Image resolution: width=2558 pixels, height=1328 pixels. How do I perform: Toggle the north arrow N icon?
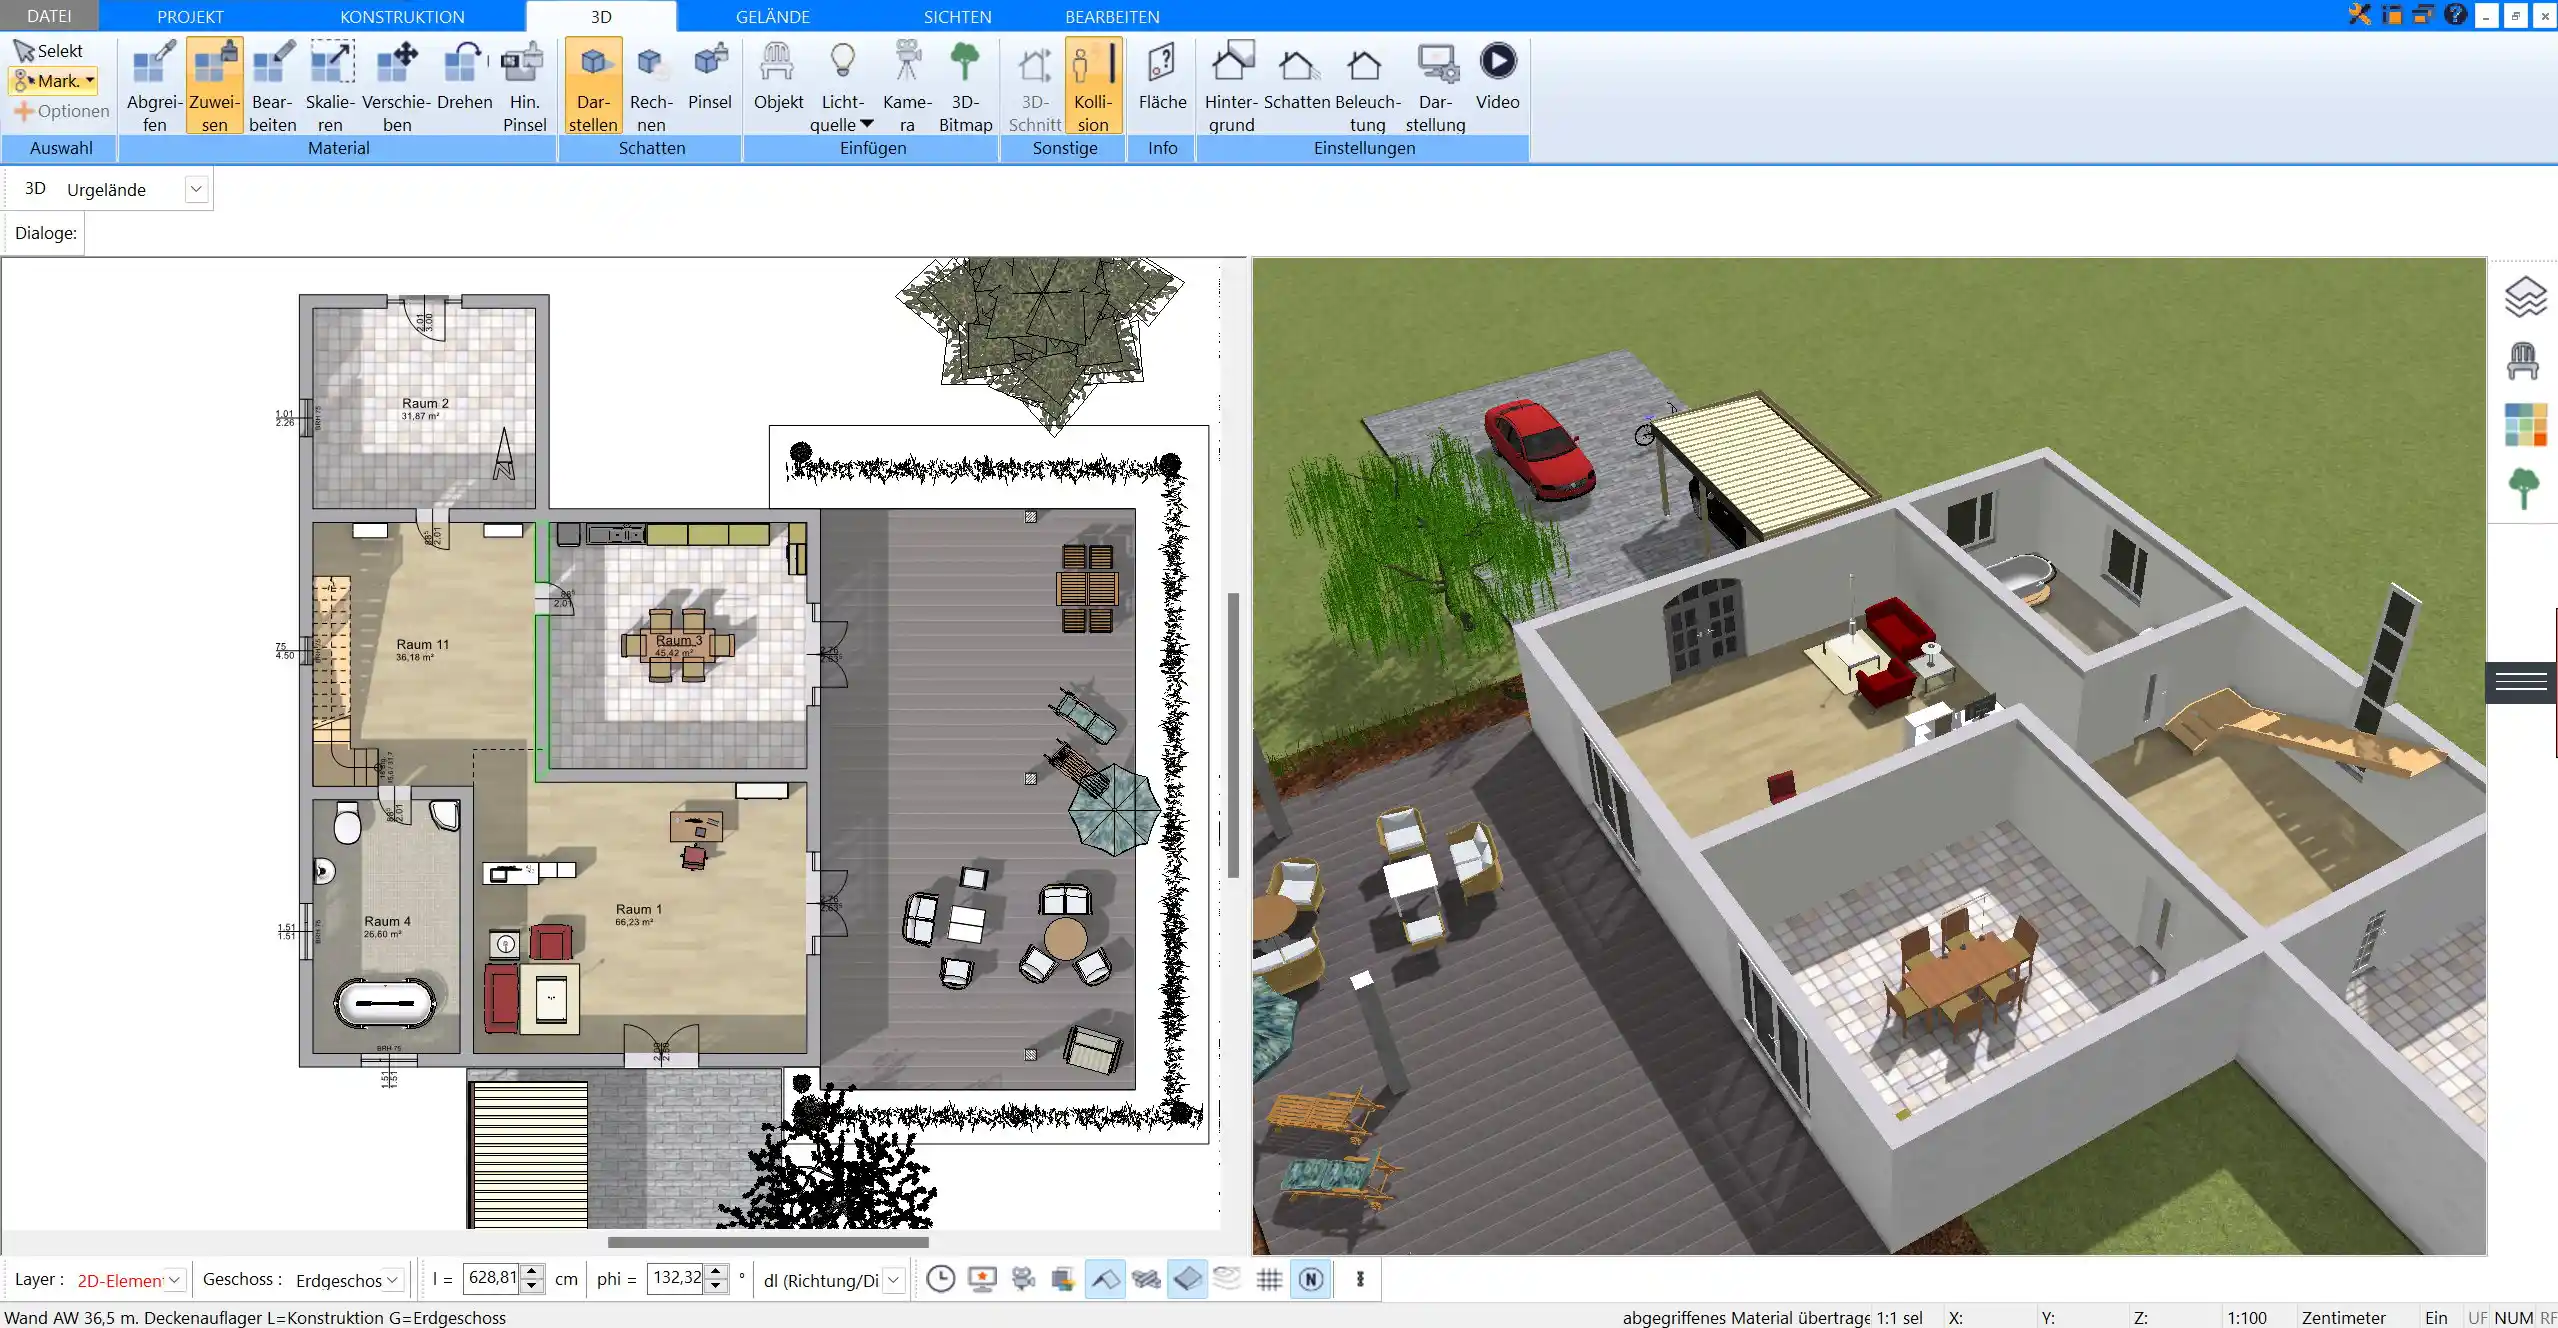coord(1311,1278)
